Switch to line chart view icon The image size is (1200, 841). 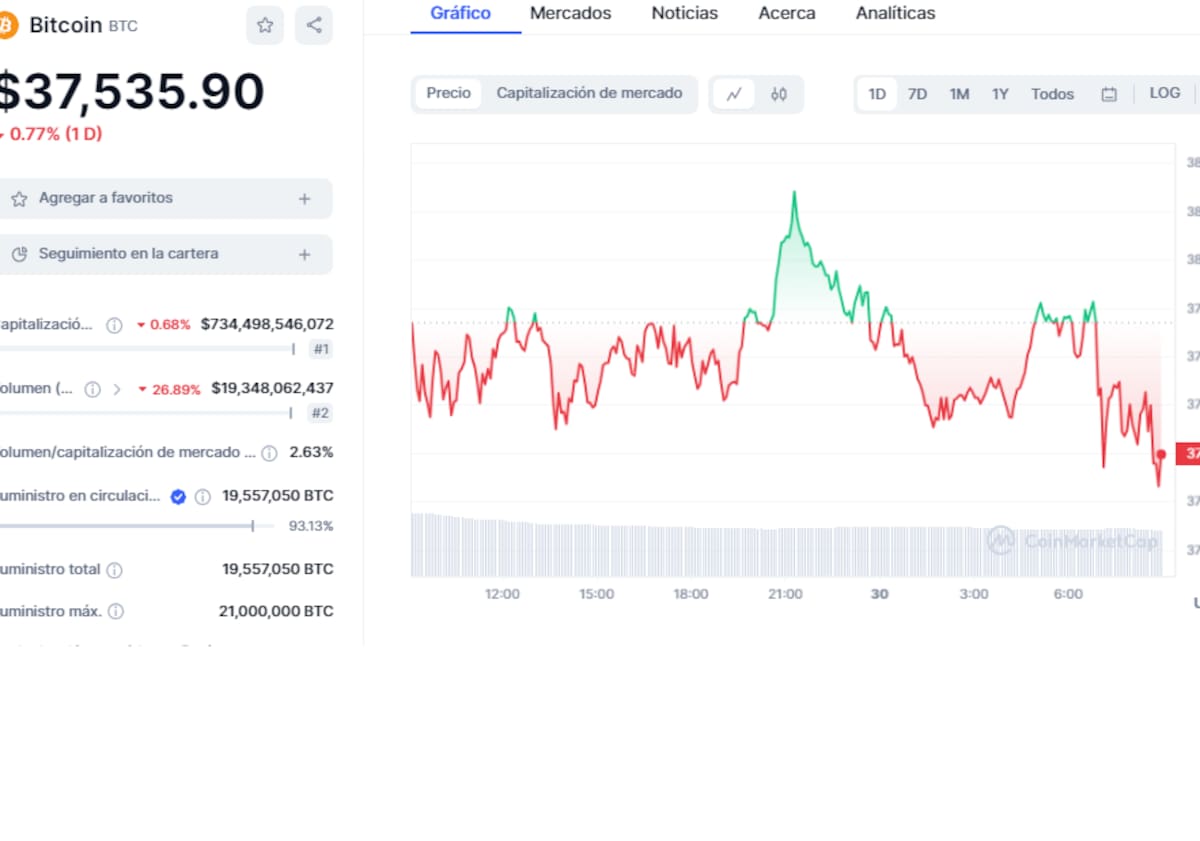point(734,94)
